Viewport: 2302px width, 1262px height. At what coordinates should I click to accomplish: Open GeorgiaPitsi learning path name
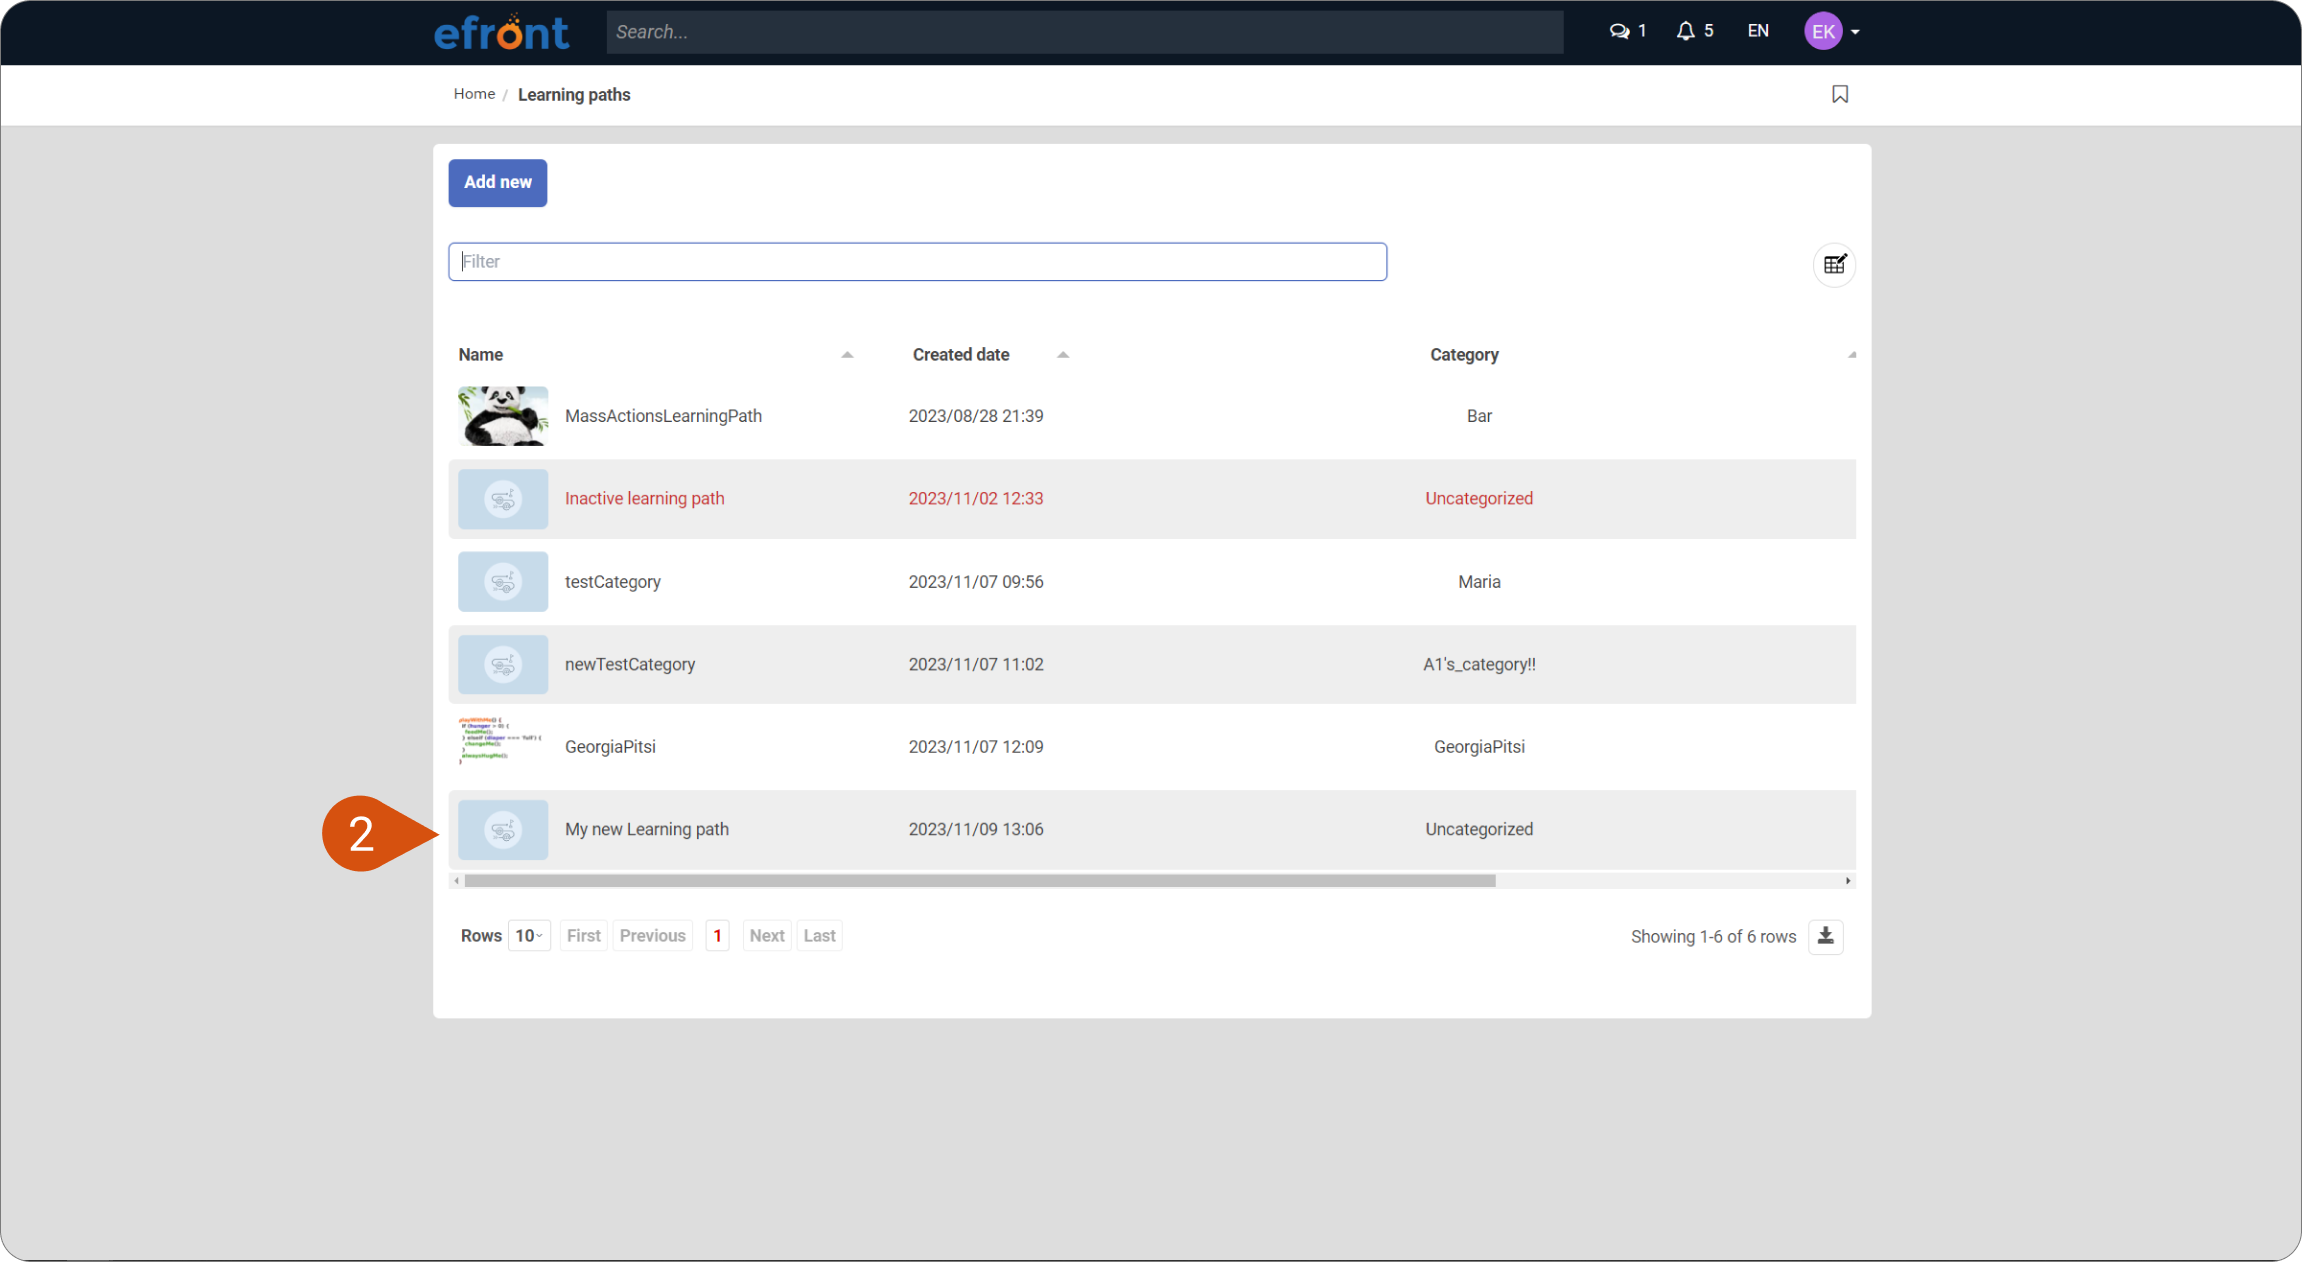[x=610, y=747]
